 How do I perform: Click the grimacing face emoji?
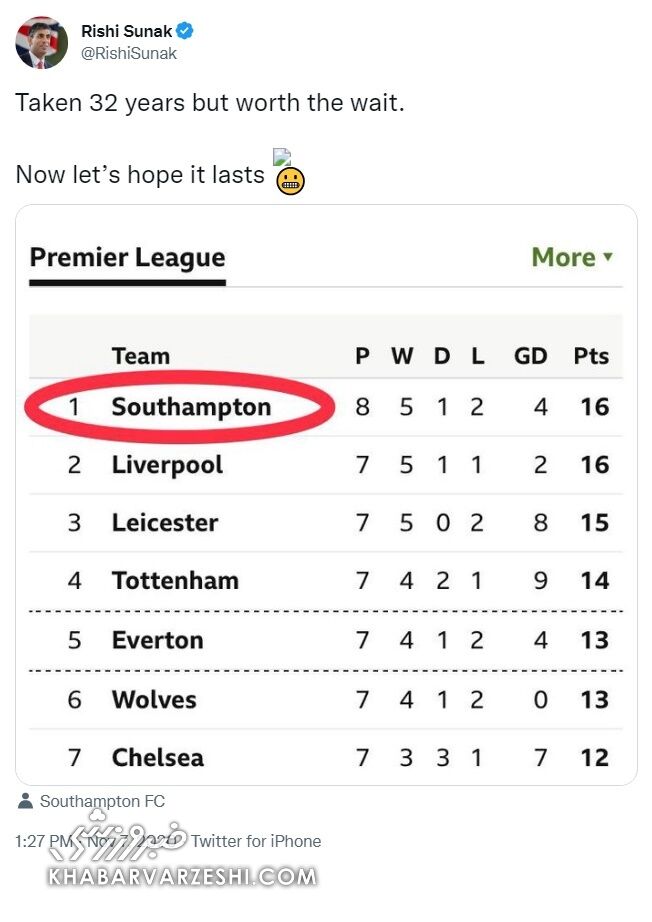pos(290,180)
